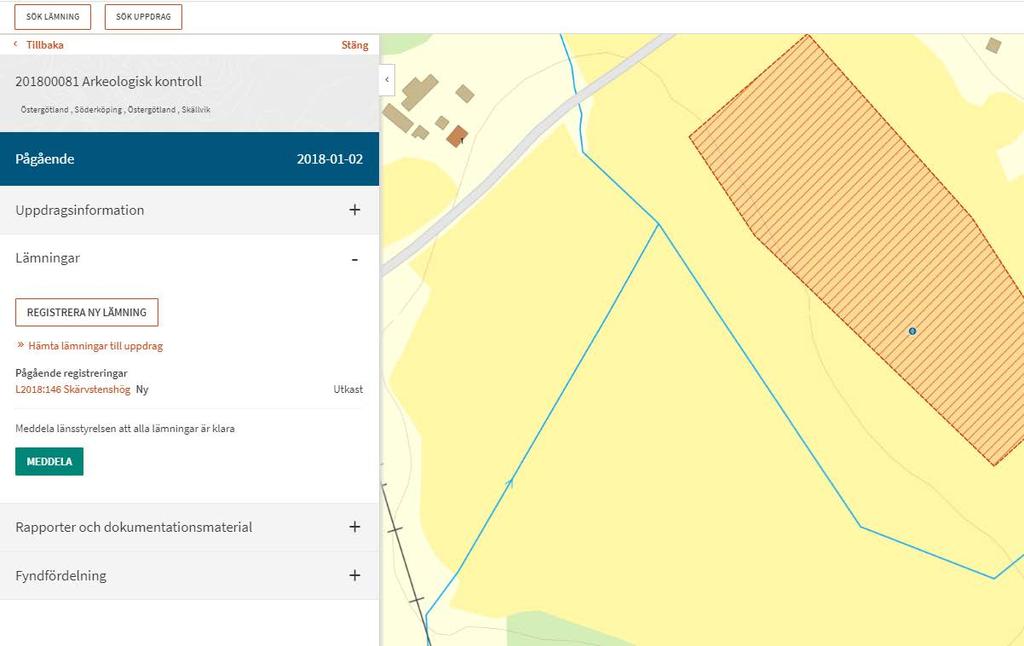Viewport: 1024px width, 646px height.
Task: Click the 2018-01-02 date text
Action: (330, 159)
